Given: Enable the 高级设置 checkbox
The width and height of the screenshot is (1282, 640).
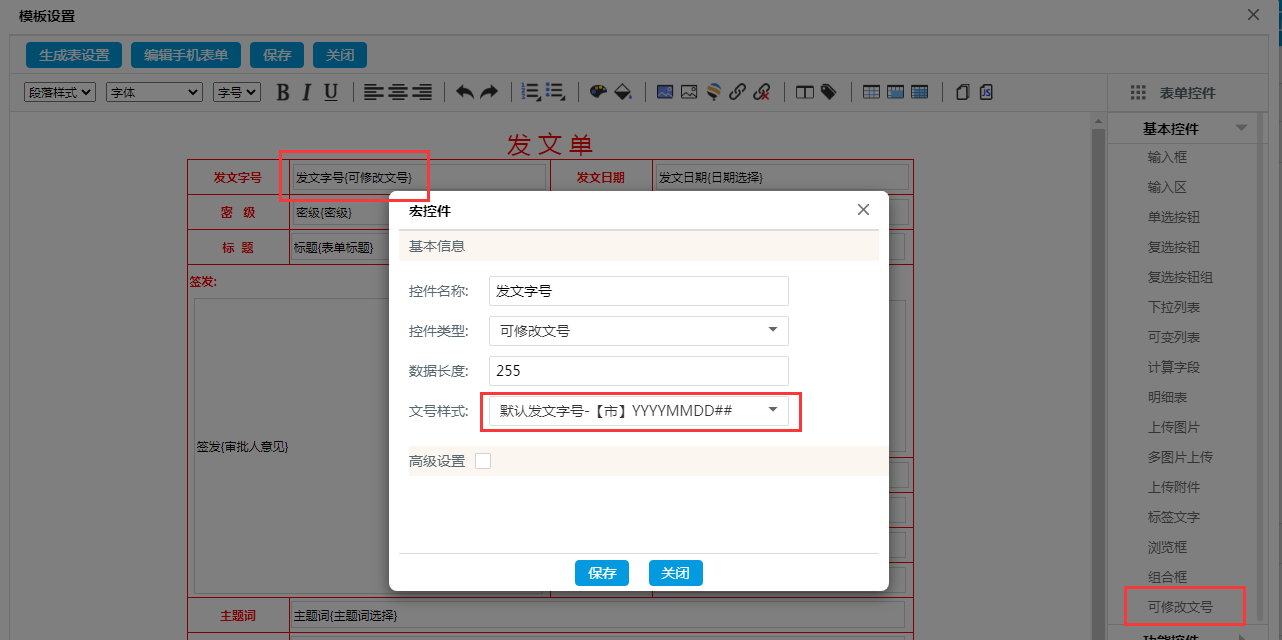Looking at the screenshot, I should (483, 461).
